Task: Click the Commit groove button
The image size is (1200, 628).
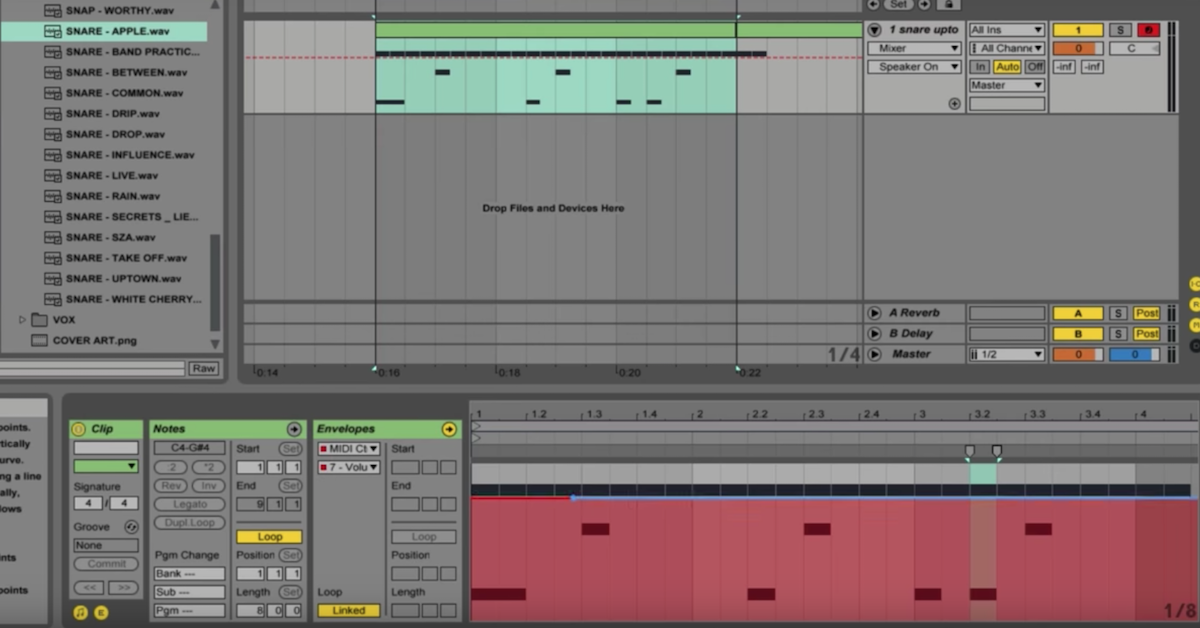Action: click(106, 563)
